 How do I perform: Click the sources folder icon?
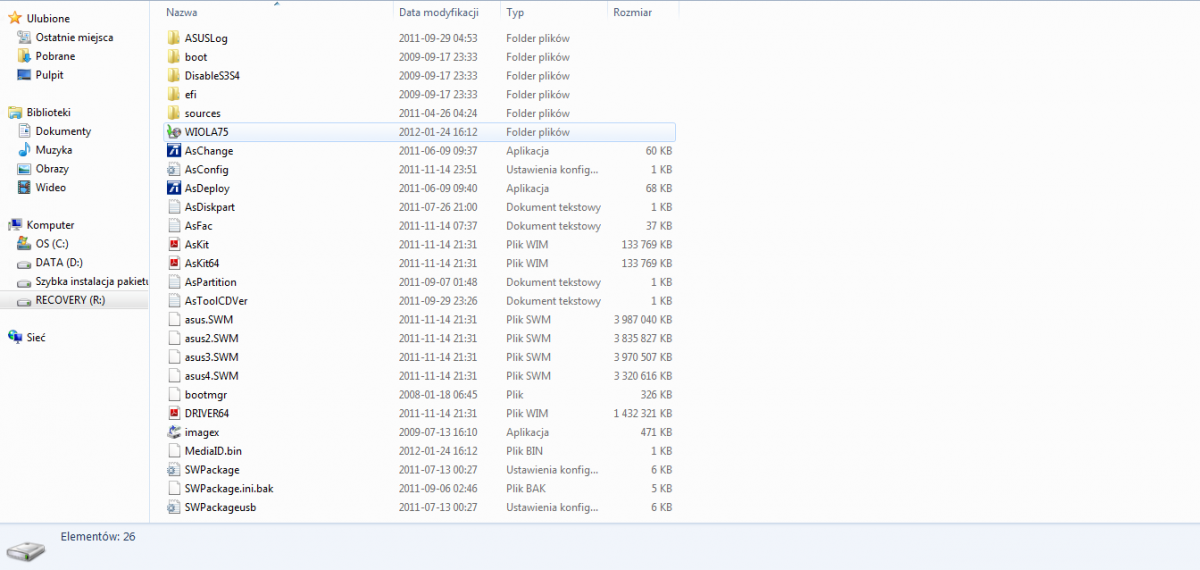point(174,113)
